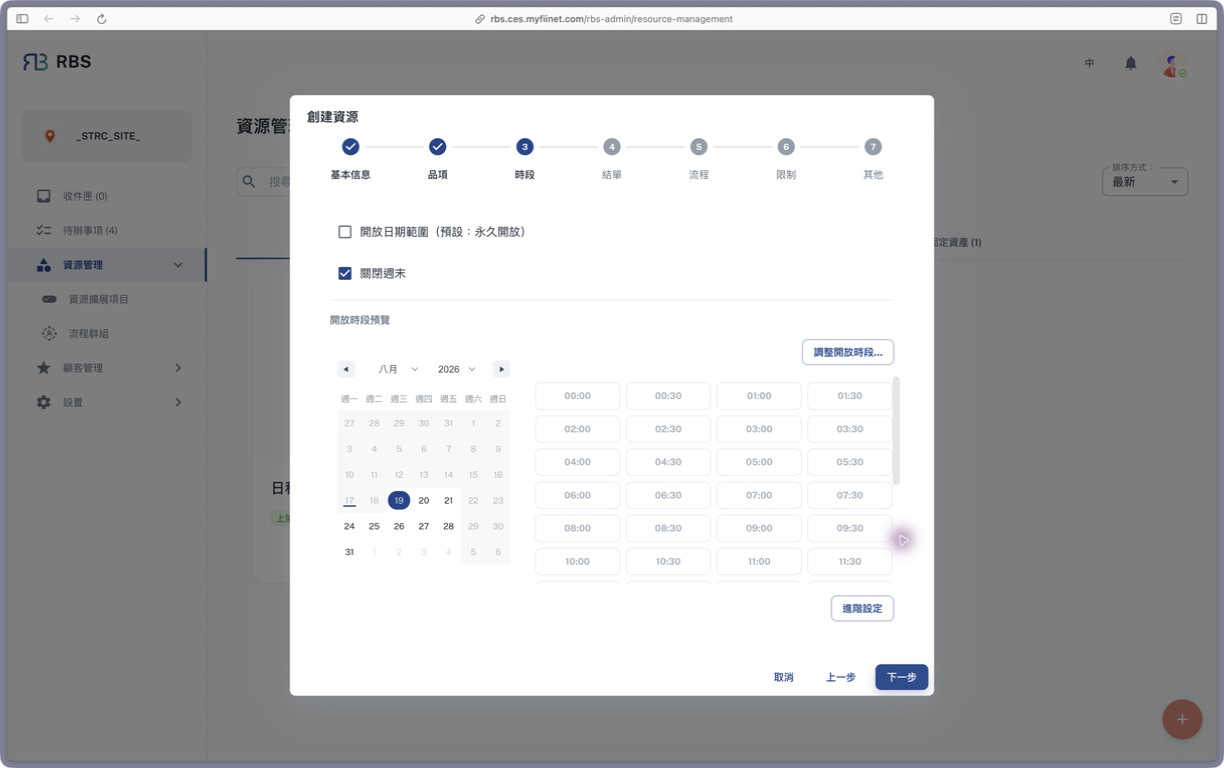Viewport: 1224px width, 768px height.
Task: Open the 八月 month dropdown
Action: [398, 369]
